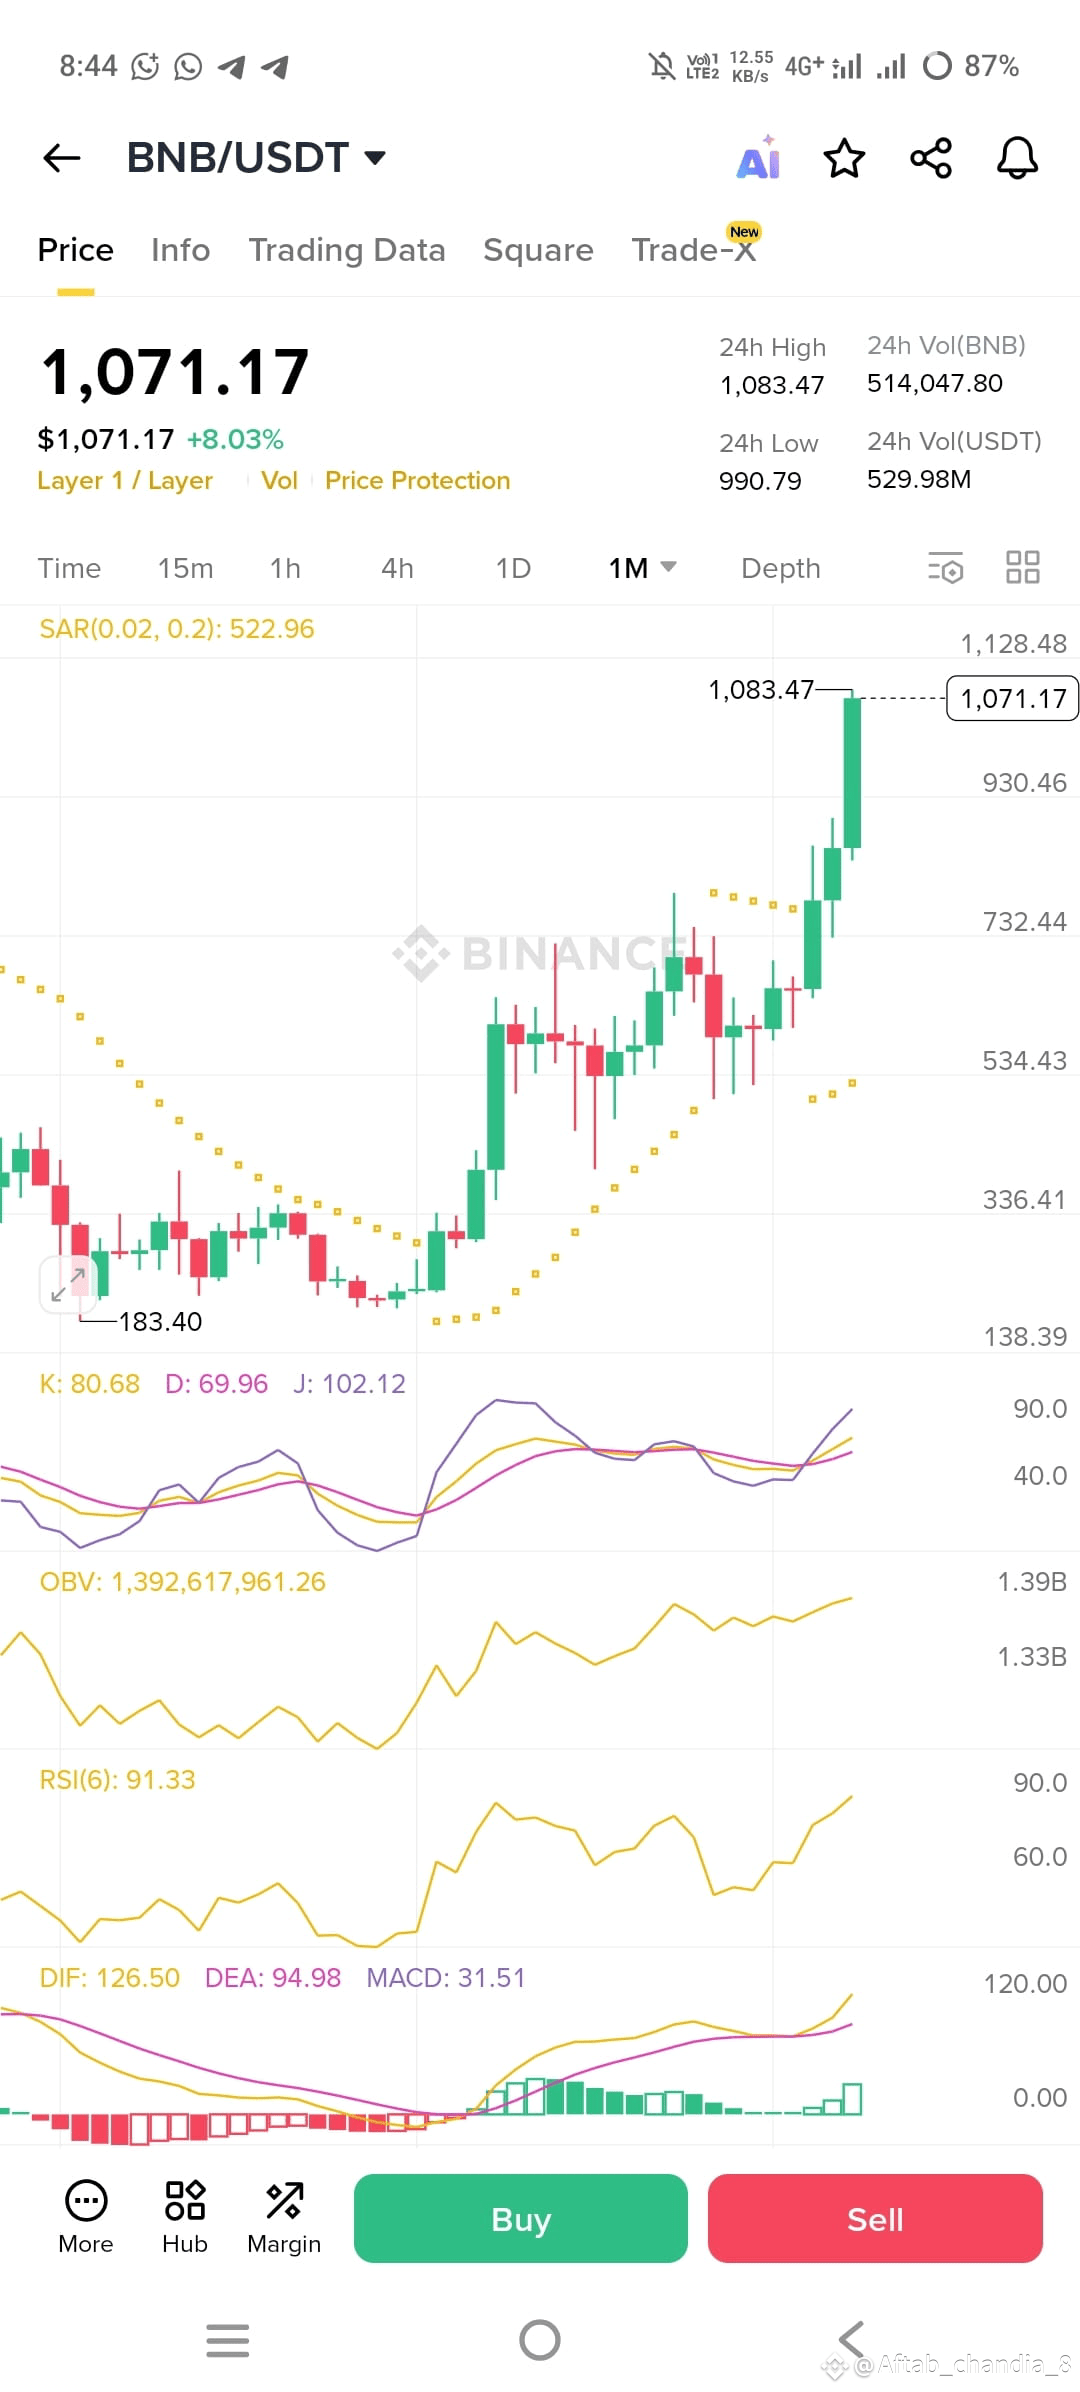Open the Trade-X tab
The width and height of the screenshot is (1080, 2392).
click(694, 250)
